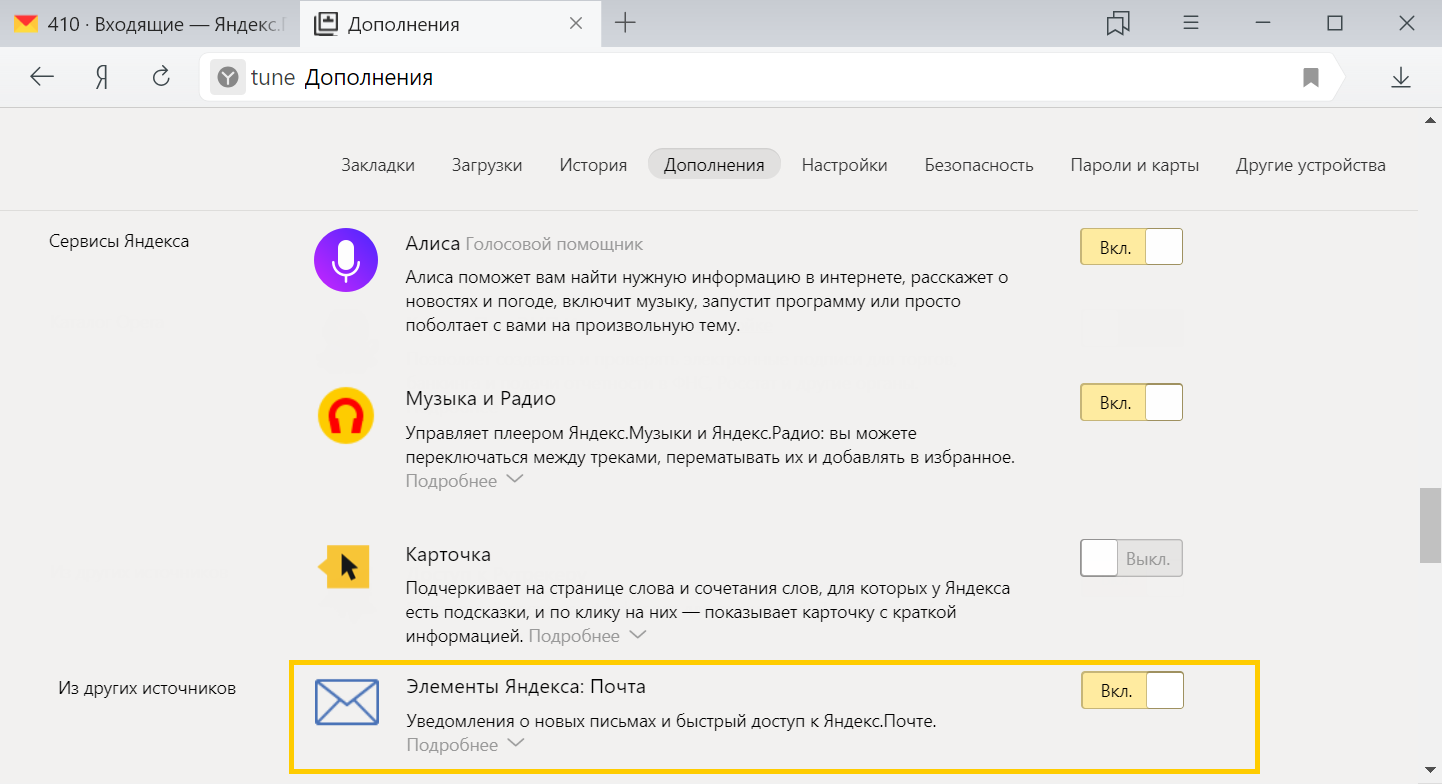Expand Подробнее under Элементы Яндекса: Почта

(x=465, y=745)
